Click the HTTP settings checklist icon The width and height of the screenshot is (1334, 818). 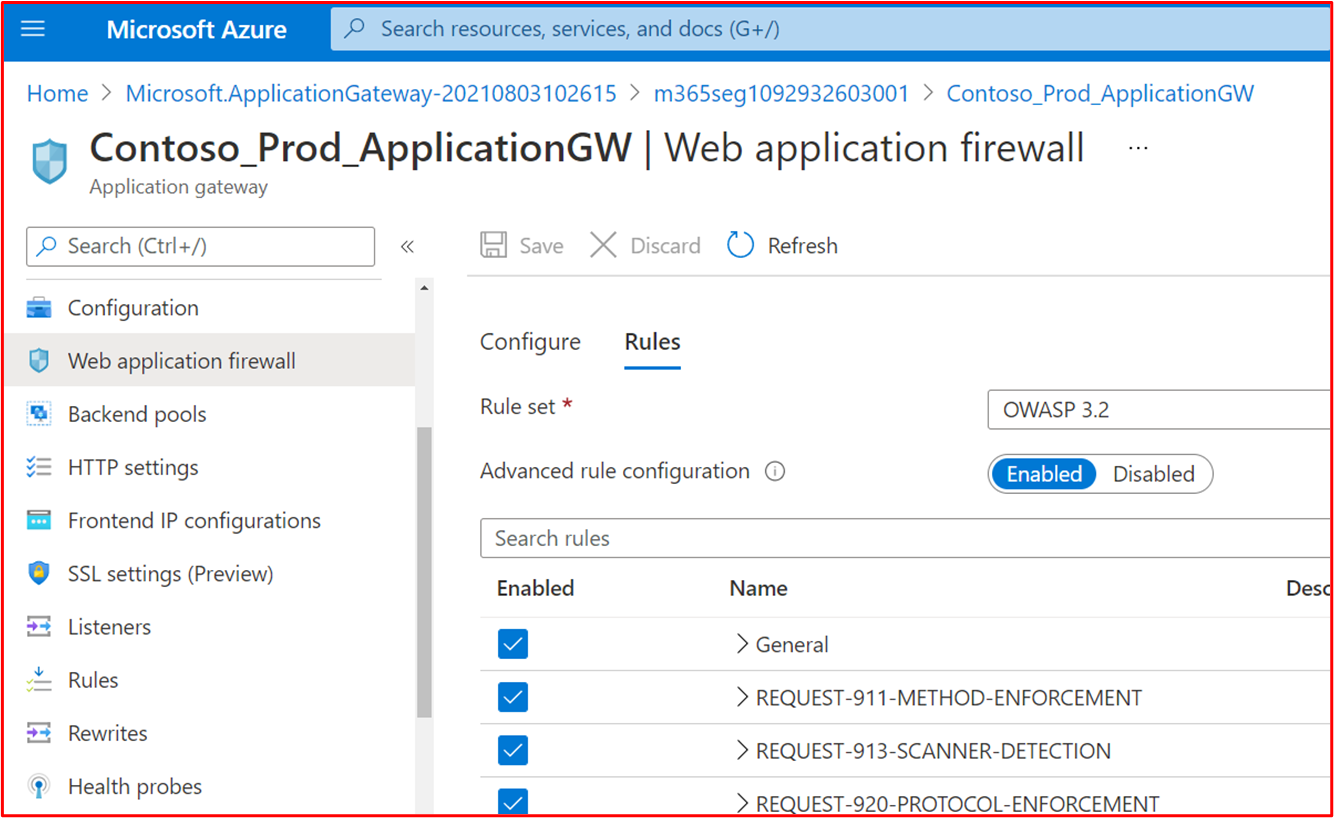click(39, 467)
